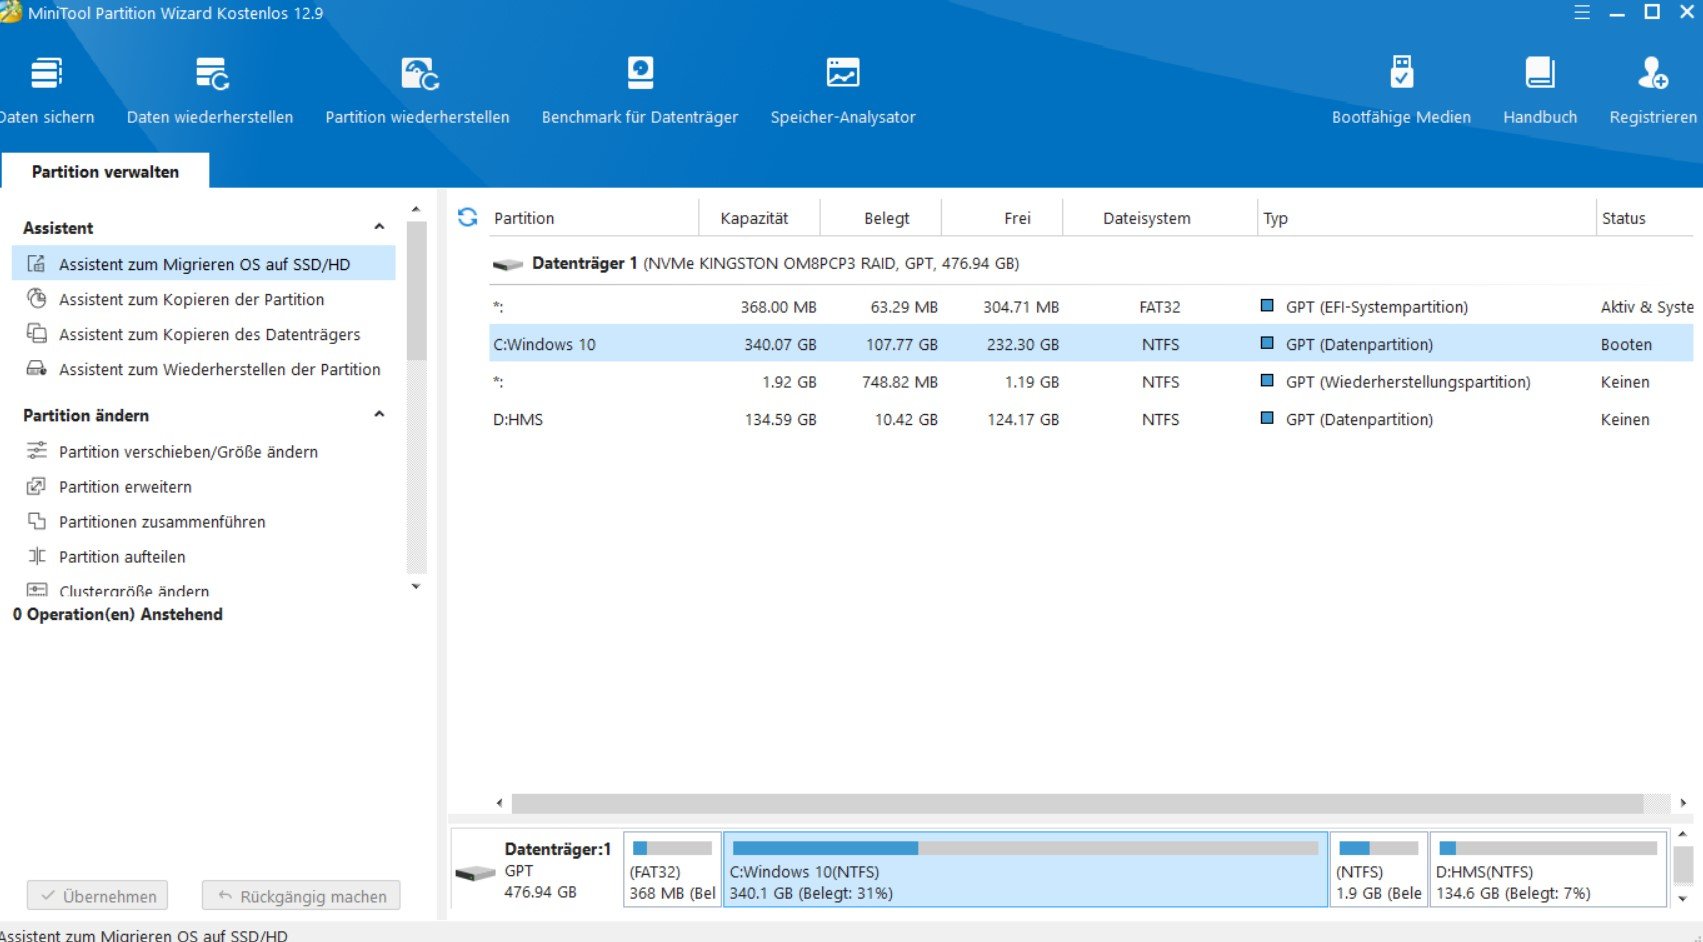Image resolution: width=1703 pixels, height=942 pixels.
Task: Select the NTFS 1.9 GB block in disk map
Action: (x=1378, y=869)
